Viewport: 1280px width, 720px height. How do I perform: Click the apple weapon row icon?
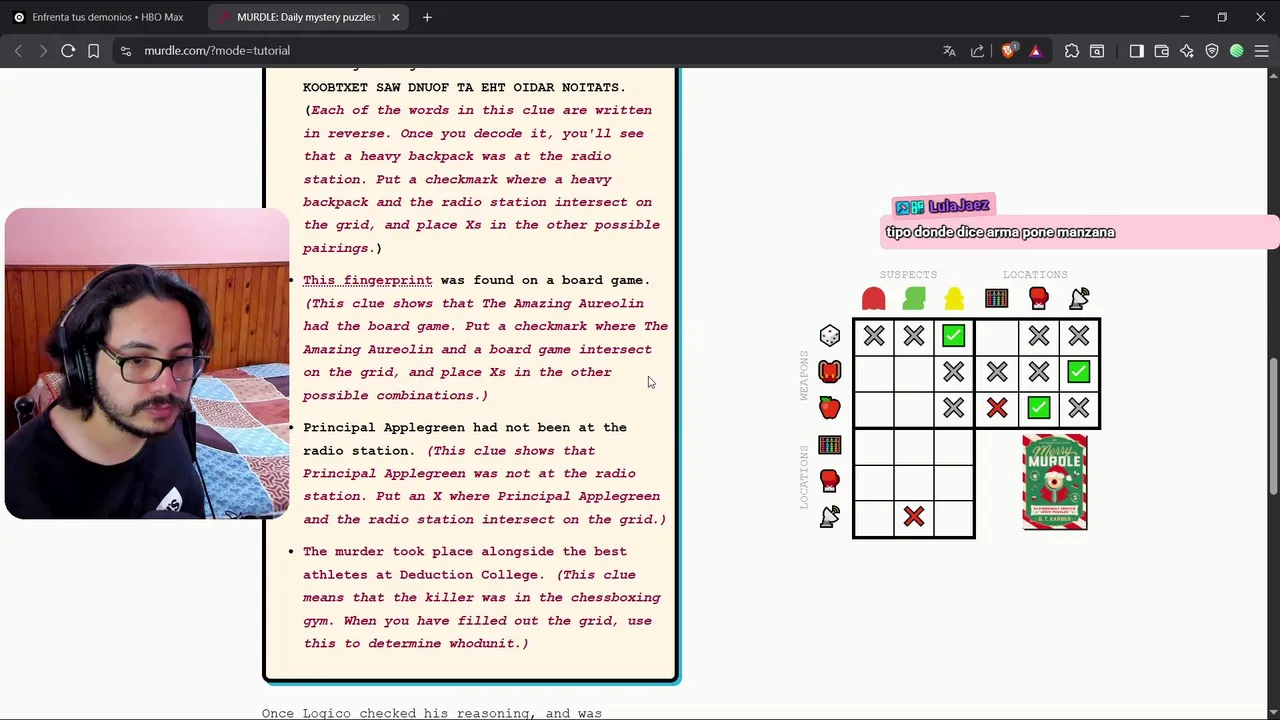(x=830, y=408)
